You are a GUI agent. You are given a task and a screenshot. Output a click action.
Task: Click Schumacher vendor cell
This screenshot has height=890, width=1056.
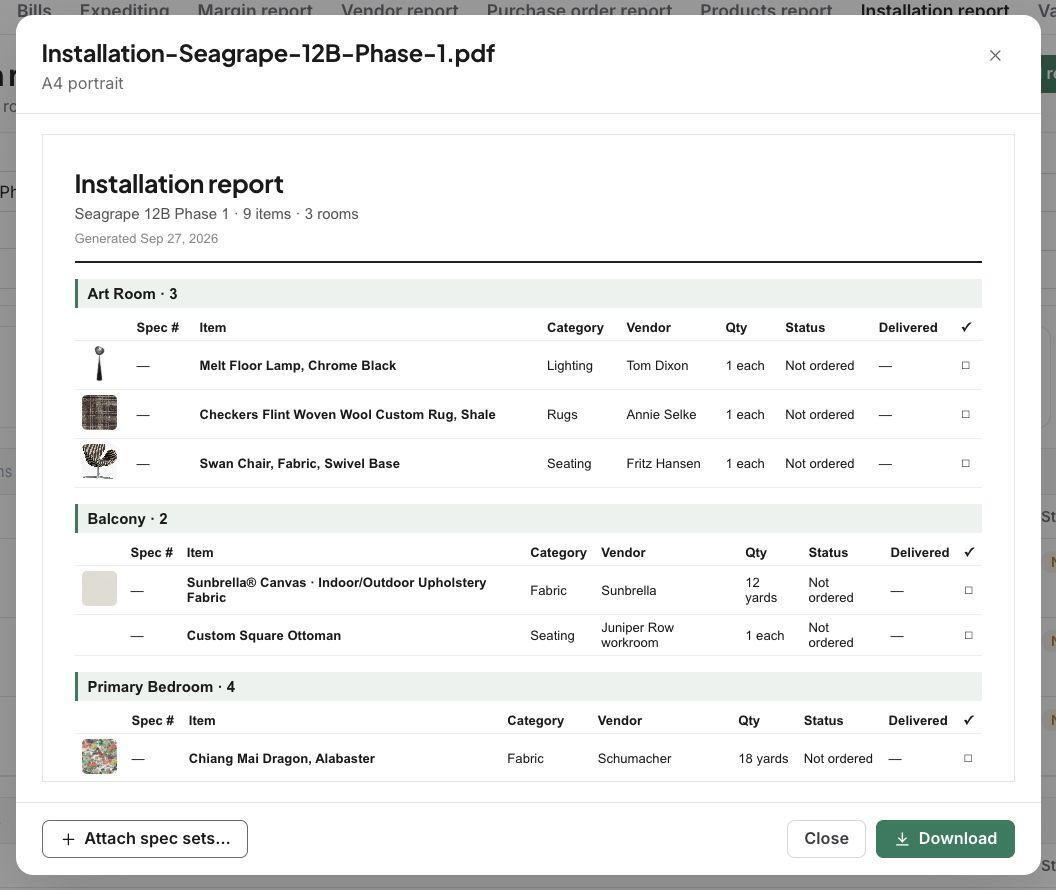(634, 759)
